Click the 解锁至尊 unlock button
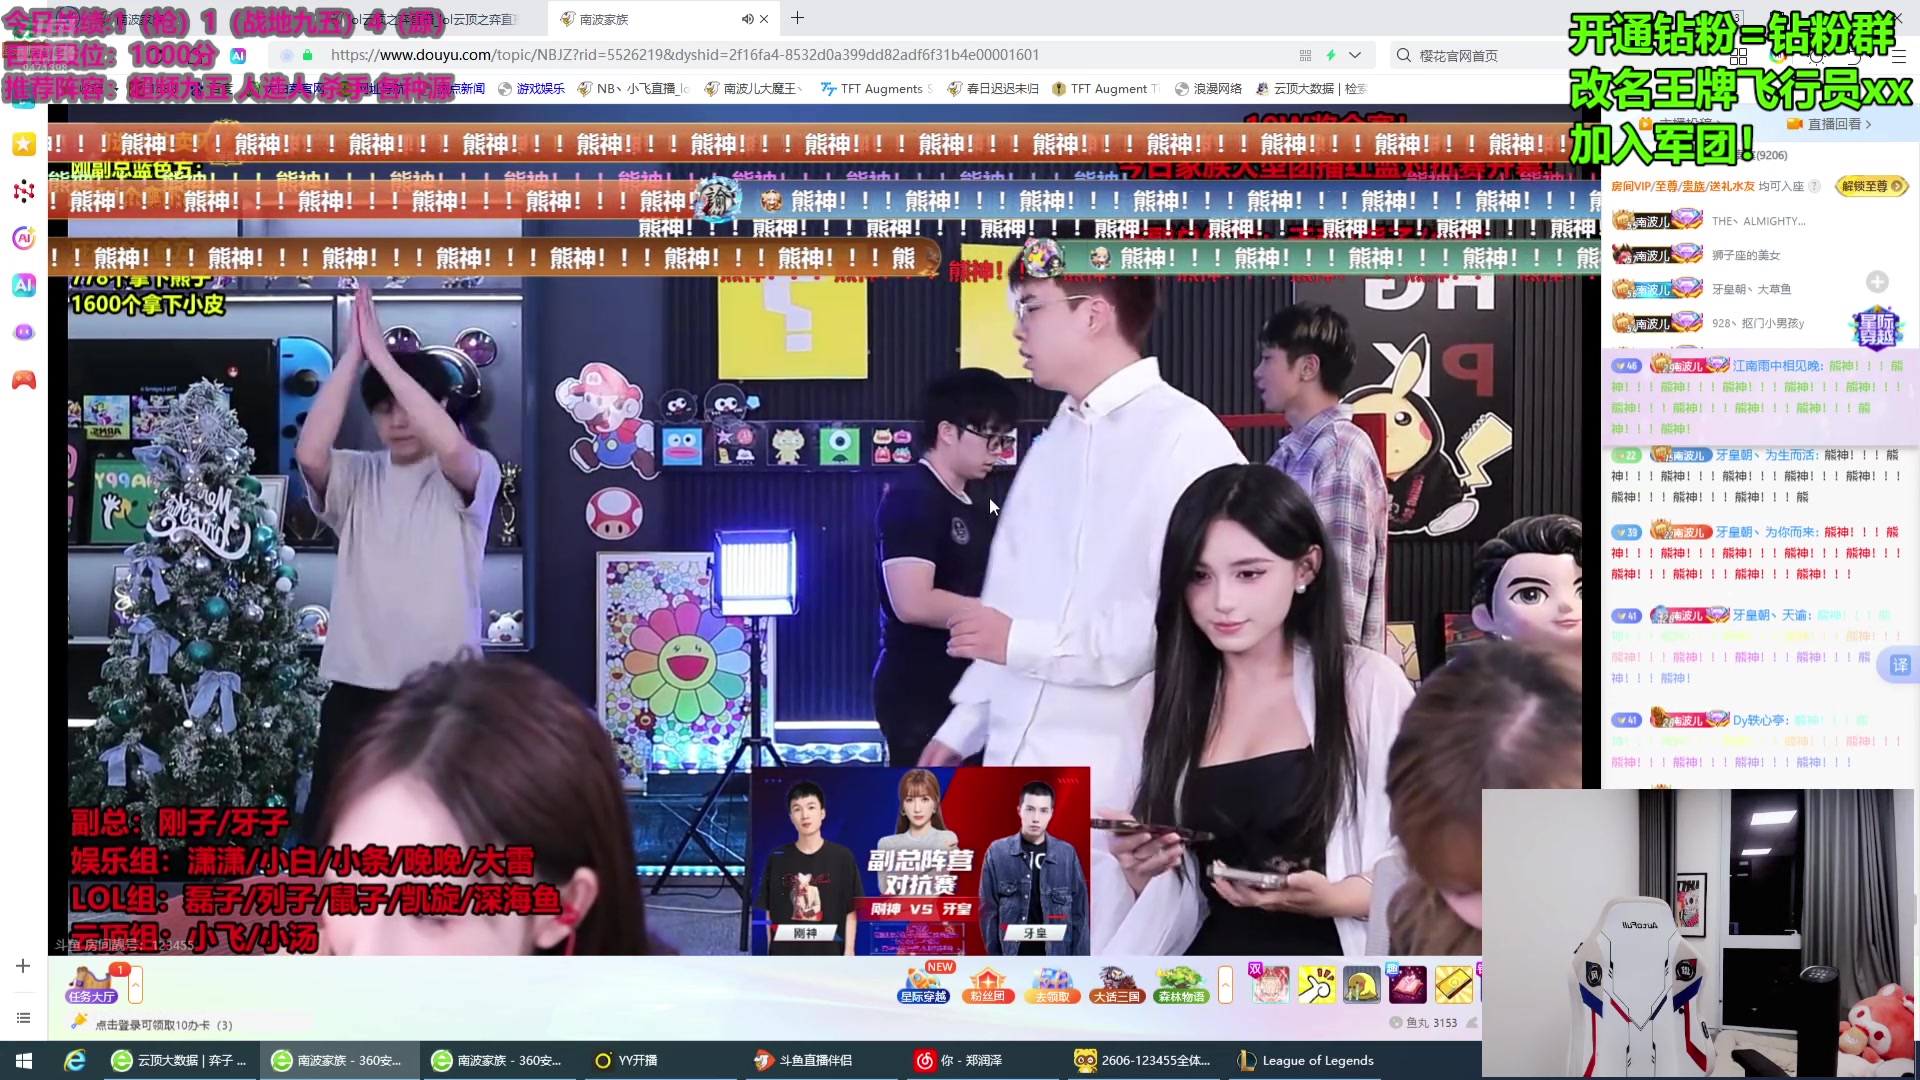The image size is (1920, 1080). (x=1872, y=186)
